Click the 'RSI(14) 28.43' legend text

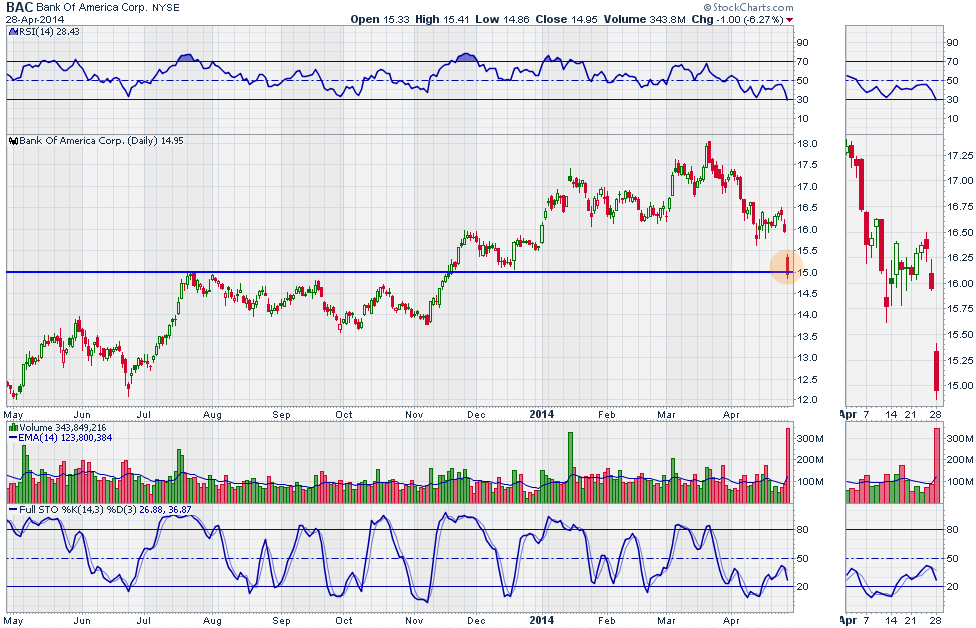click(x=49, y=32)
